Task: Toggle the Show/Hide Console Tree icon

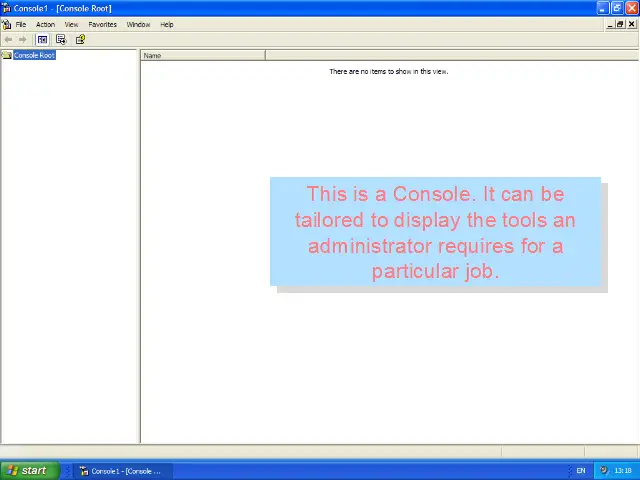Action: click(42, 40)
